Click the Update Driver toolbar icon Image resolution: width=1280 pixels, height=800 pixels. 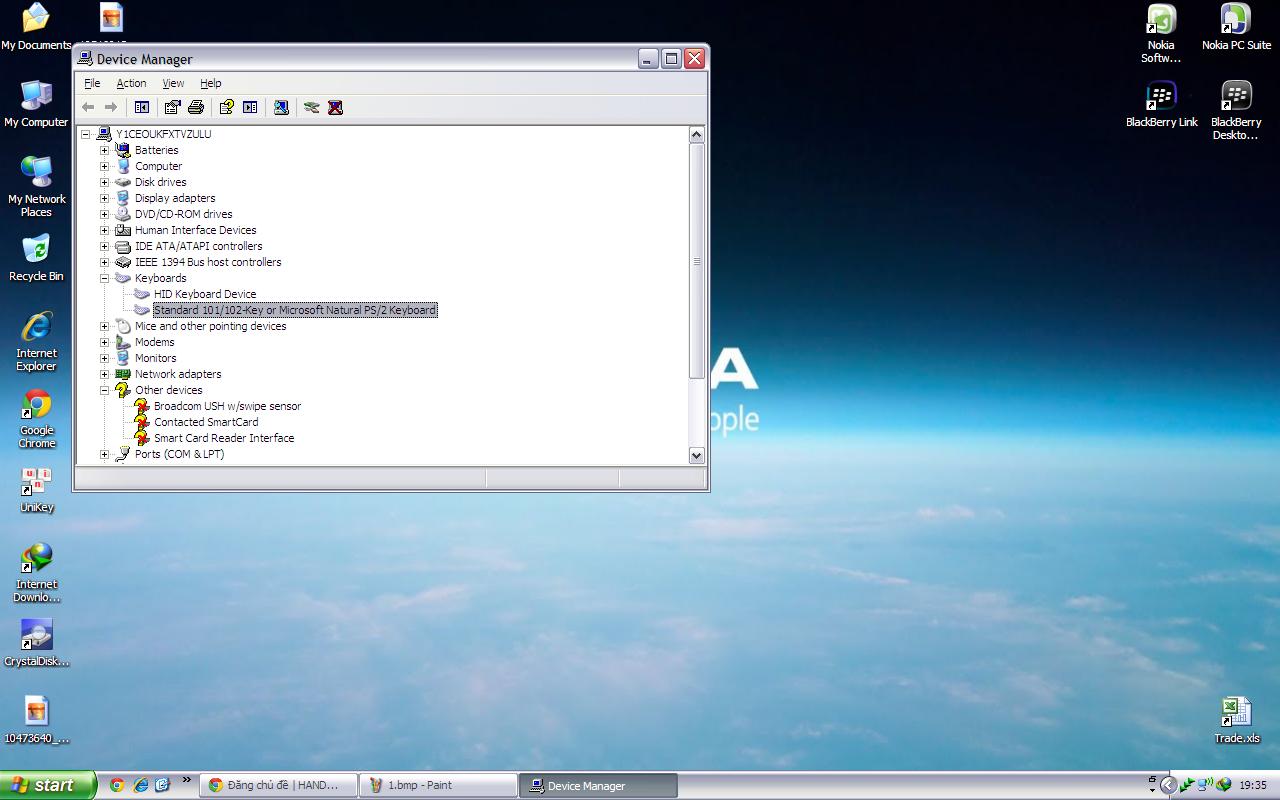pos(311,107)
